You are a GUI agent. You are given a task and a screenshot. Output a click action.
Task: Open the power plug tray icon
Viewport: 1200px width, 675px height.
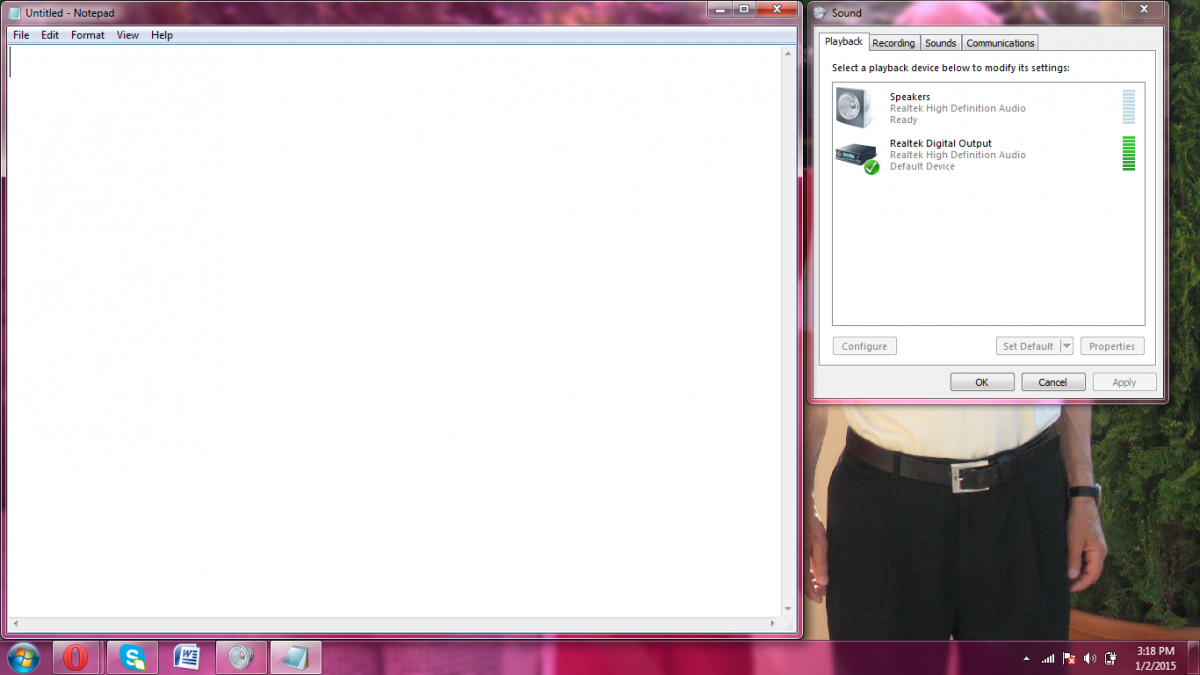(x=1110, y=658)
